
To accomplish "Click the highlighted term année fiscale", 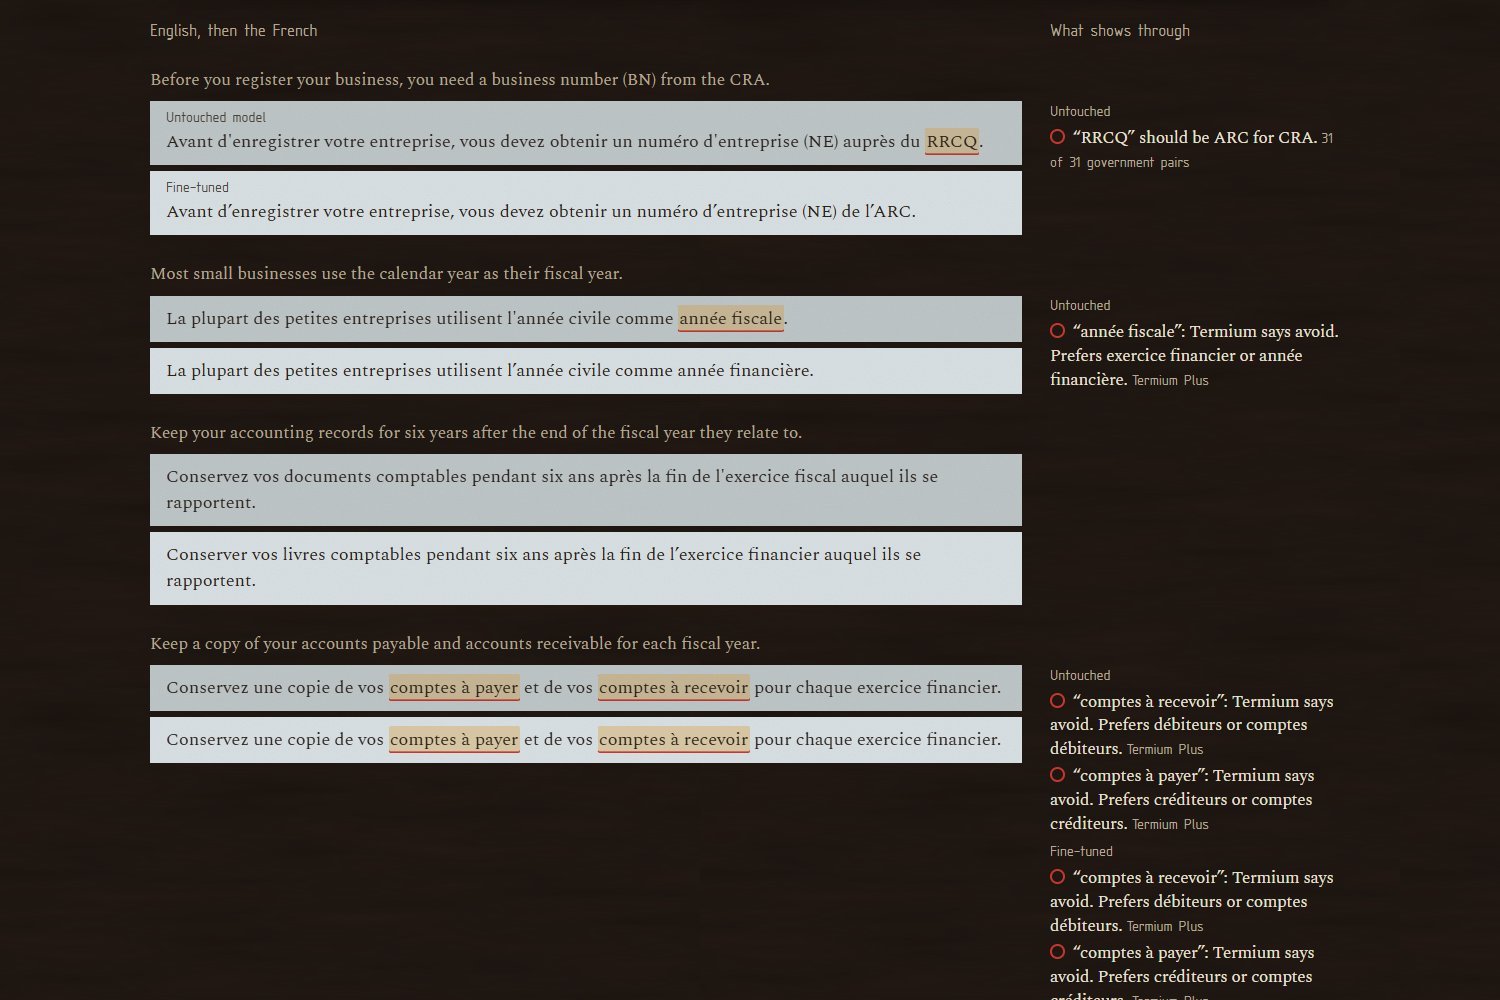I will coord(731,319).
